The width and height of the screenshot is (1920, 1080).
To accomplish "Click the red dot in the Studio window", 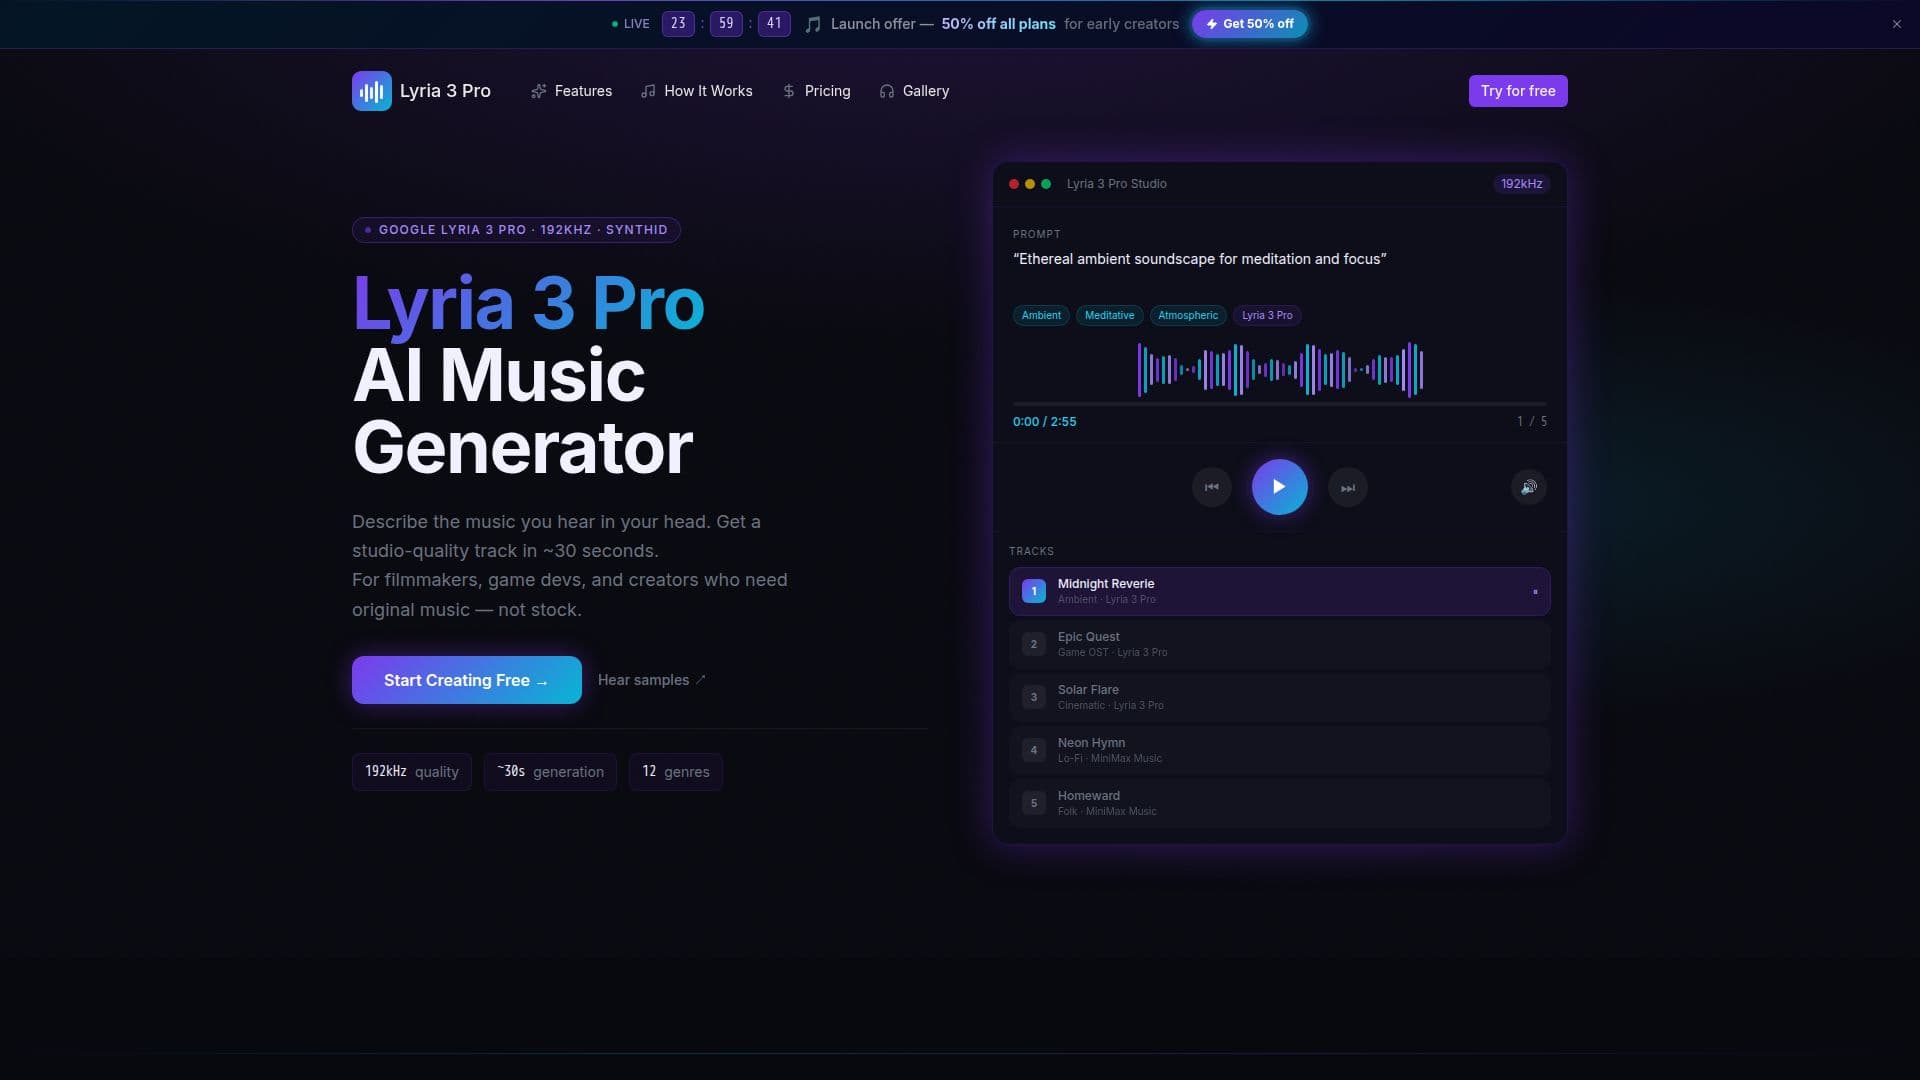I will coord(1014,184).
